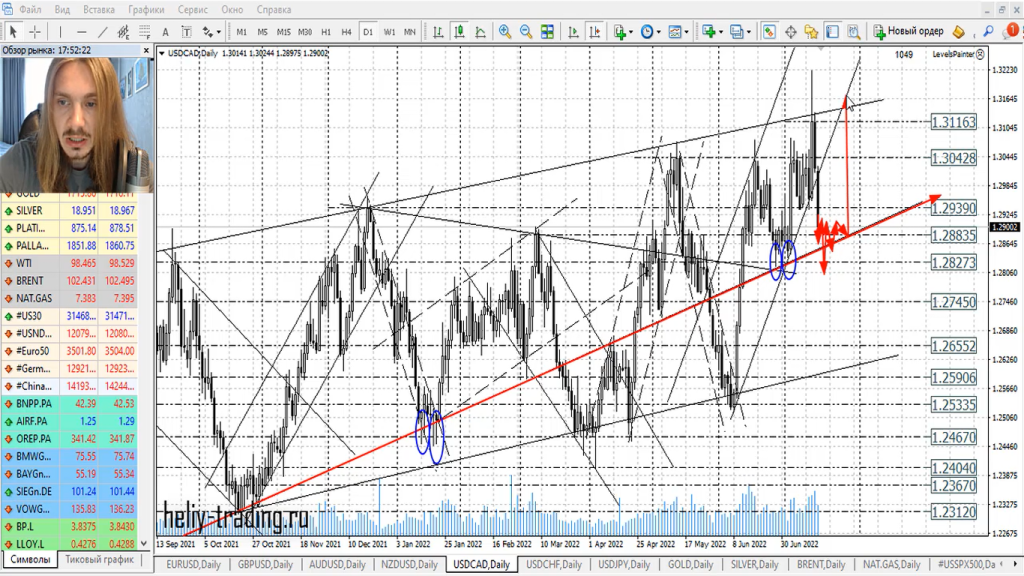The image size is (1024, 576).
Task: Click the Новый ордер button
Action: tap(908, 32)
